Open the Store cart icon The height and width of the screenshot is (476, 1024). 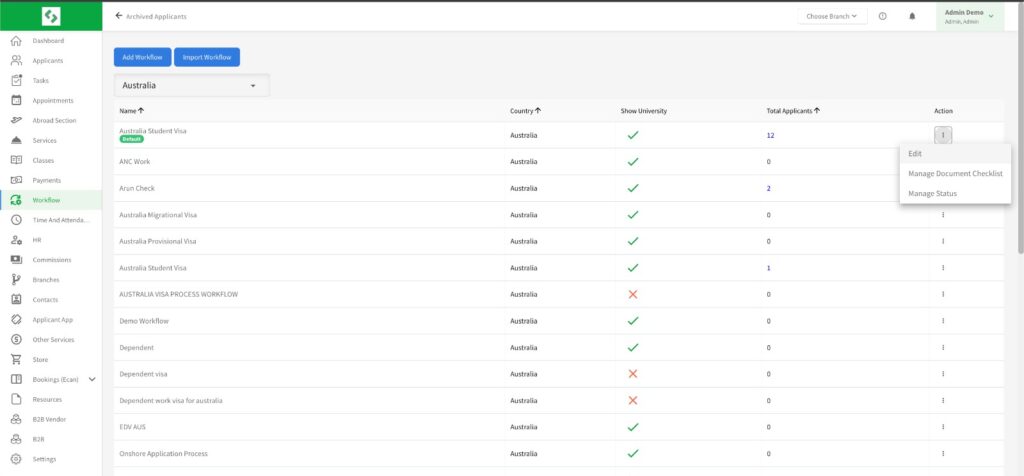pyautogui.click(x=16, y=359)
